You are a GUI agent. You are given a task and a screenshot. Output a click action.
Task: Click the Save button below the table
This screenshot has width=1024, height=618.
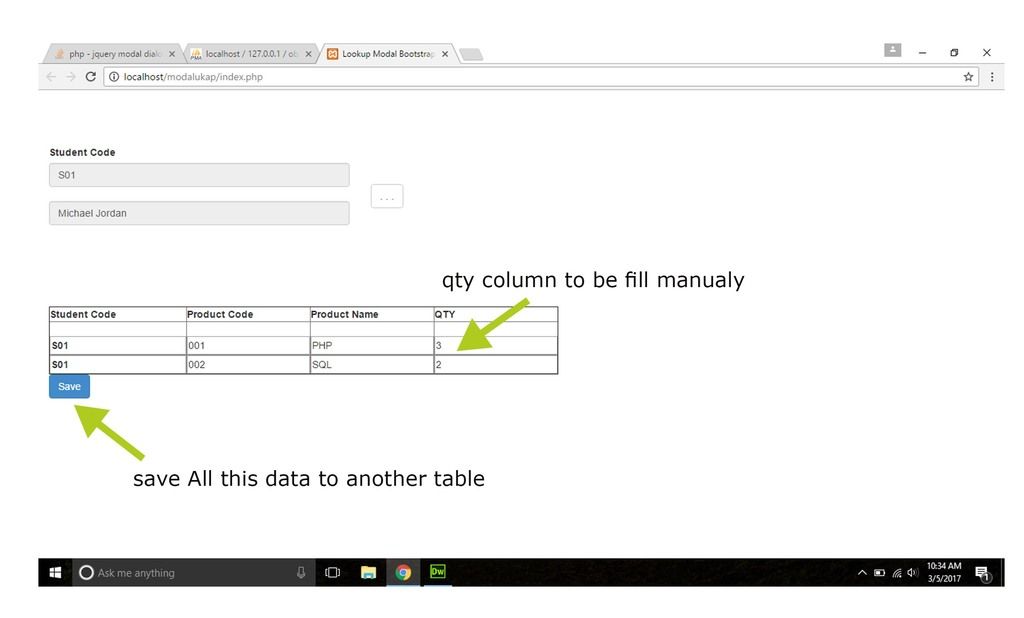pyautogui.click(x=68, y=386)
